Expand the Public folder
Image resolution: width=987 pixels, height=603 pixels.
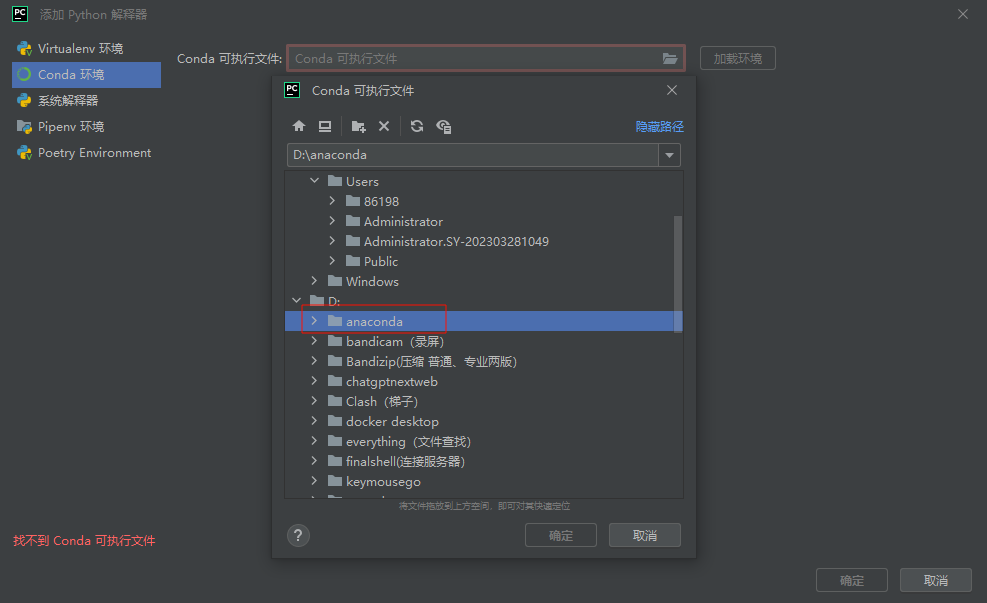click(332, 261)
